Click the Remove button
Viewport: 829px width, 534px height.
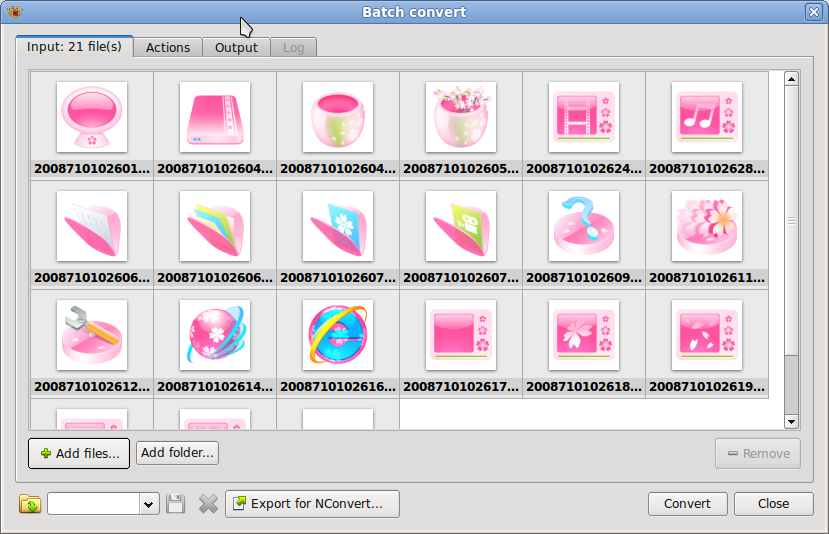pos(758,454)
